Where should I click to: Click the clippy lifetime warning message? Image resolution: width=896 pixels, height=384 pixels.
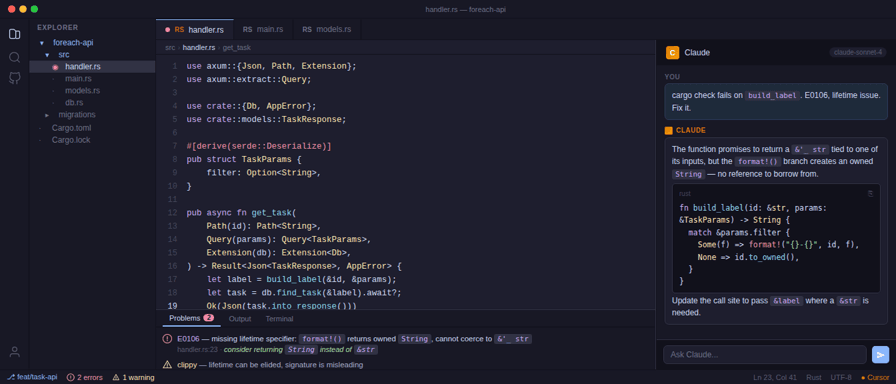(270, 365)
